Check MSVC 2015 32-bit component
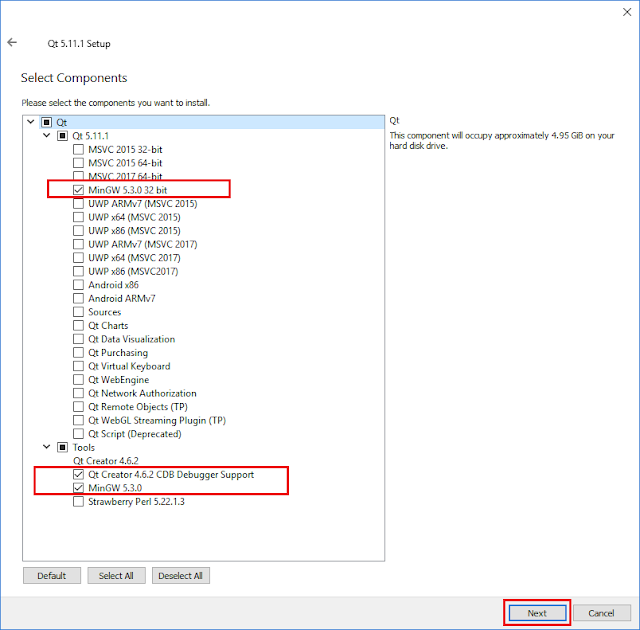640x630 pixels. [x=78, y=149]
